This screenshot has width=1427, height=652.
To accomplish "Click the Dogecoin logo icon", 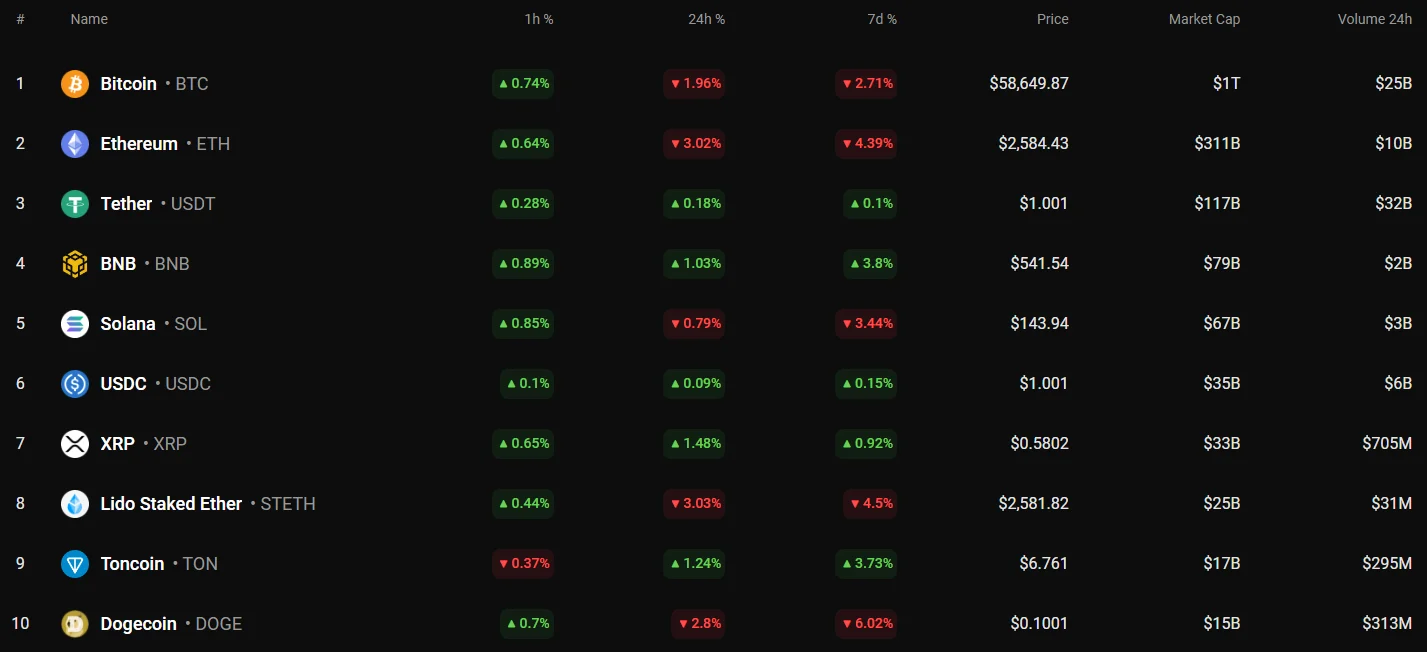I will (75, 624).
